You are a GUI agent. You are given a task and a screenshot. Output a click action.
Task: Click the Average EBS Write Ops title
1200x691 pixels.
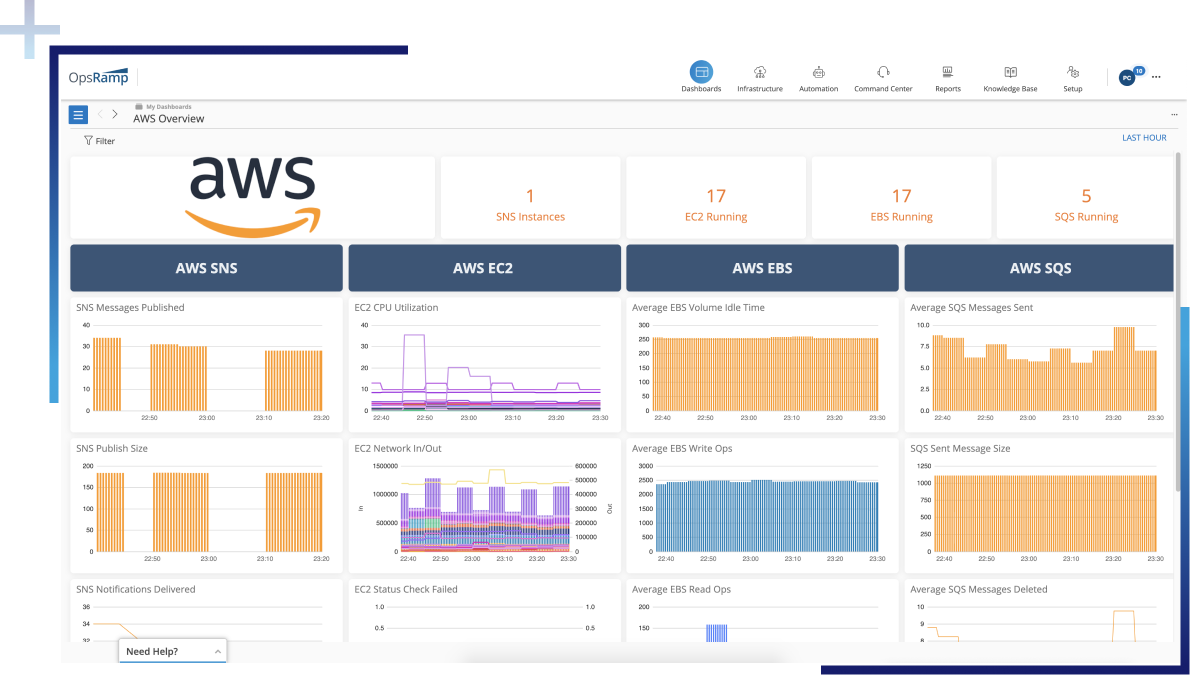[x=682, y=449]
